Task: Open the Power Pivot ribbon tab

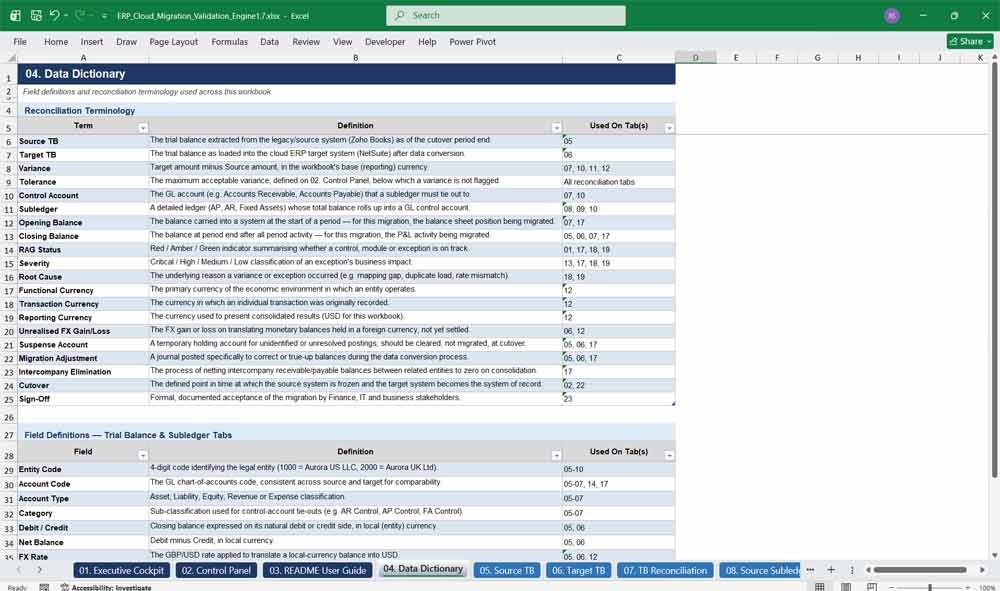Action: pos(472,41)
